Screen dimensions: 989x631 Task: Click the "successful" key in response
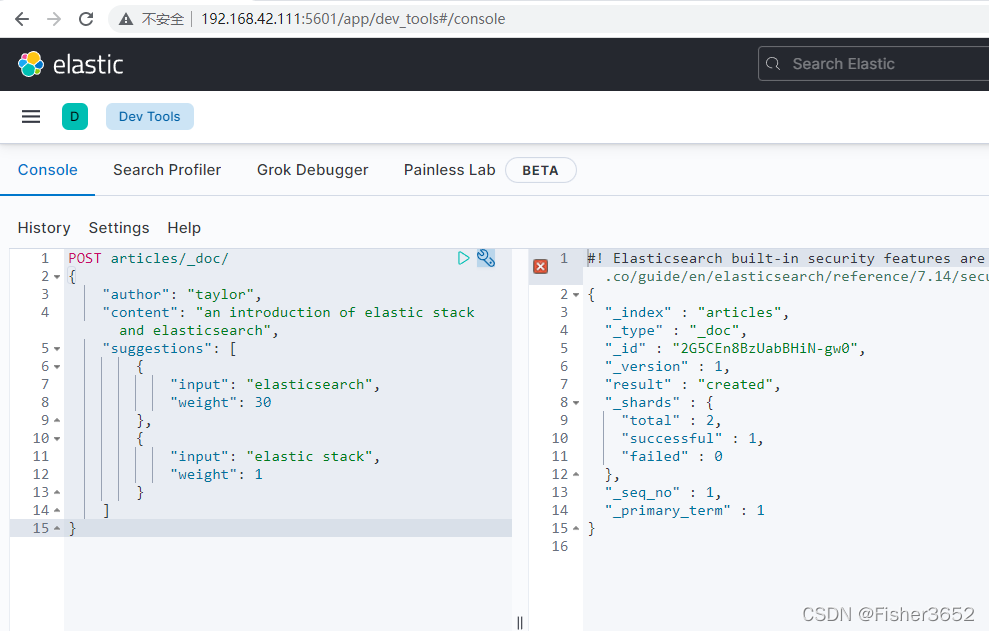coord(672,438)
